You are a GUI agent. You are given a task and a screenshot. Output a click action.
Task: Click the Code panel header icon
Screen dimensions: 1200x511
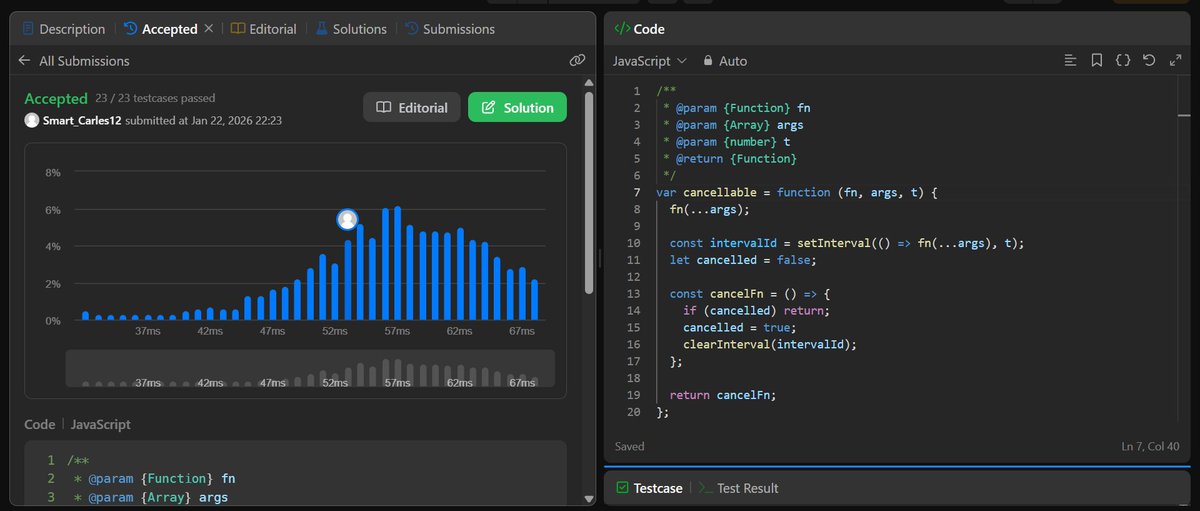(620, 29)
